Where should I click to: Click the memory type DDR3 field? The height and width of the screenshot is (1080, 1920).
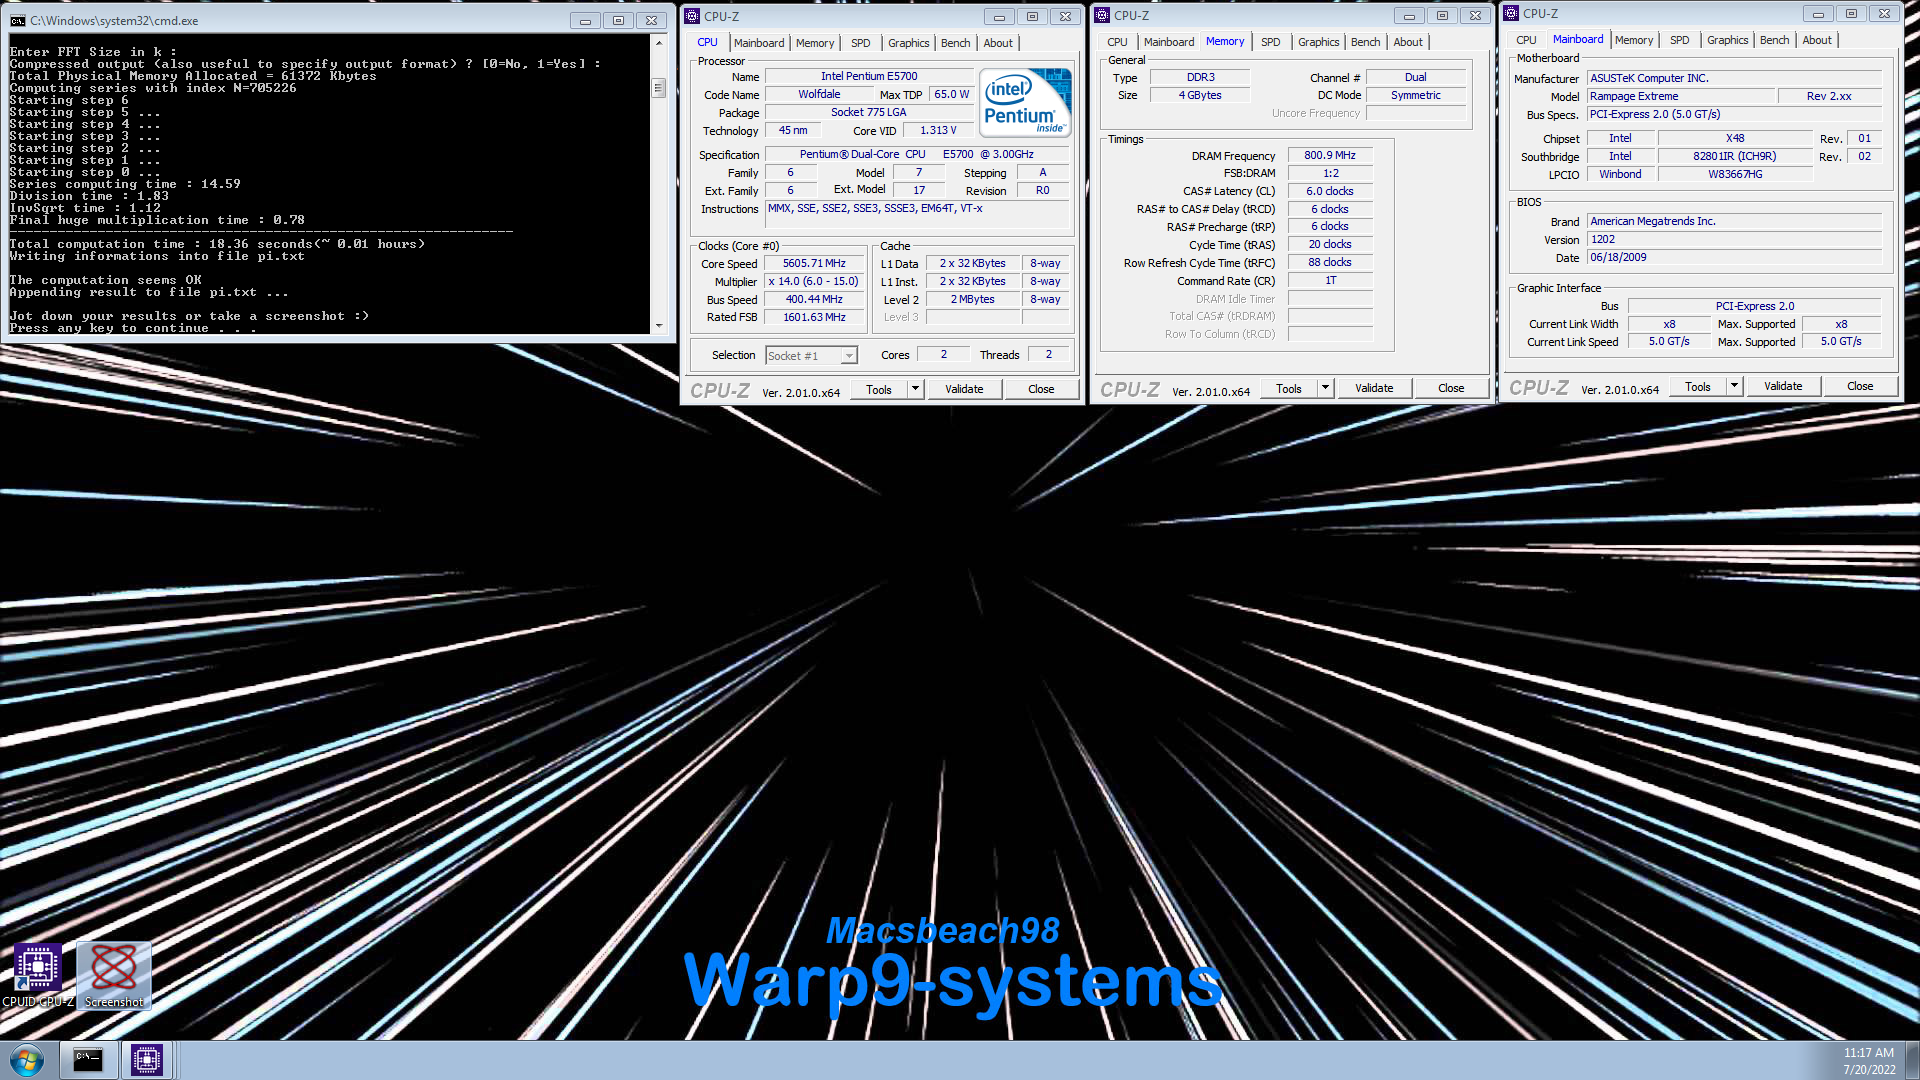1200,77
